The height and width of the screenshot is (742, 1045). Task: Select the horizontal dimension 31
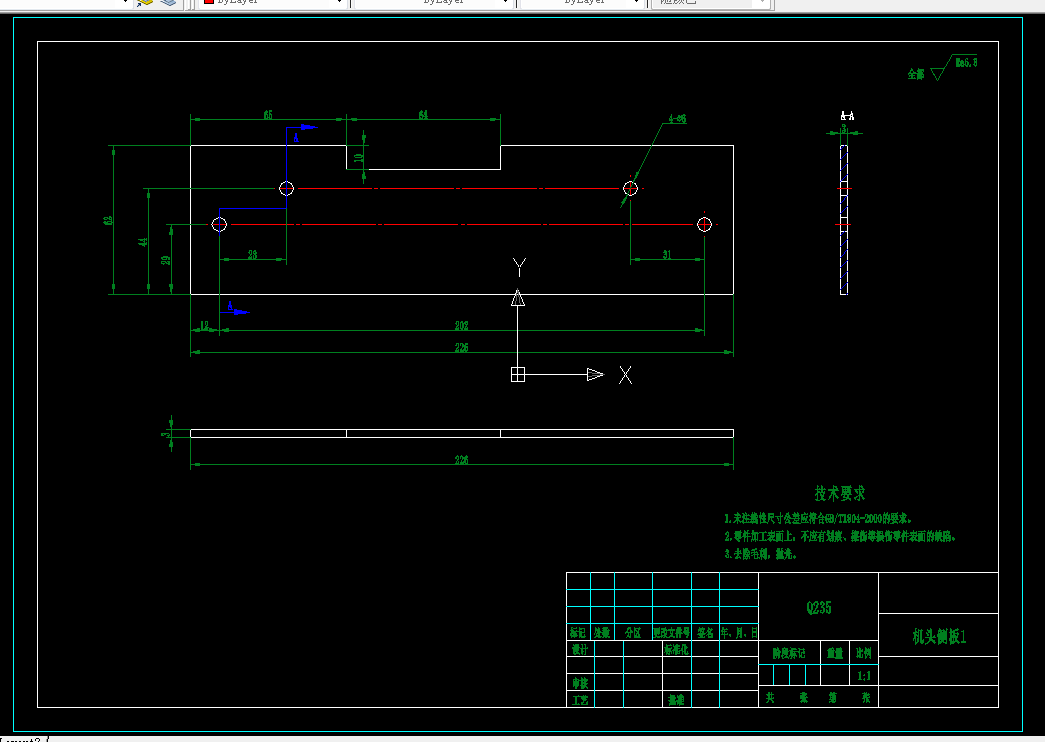point(667,255)
